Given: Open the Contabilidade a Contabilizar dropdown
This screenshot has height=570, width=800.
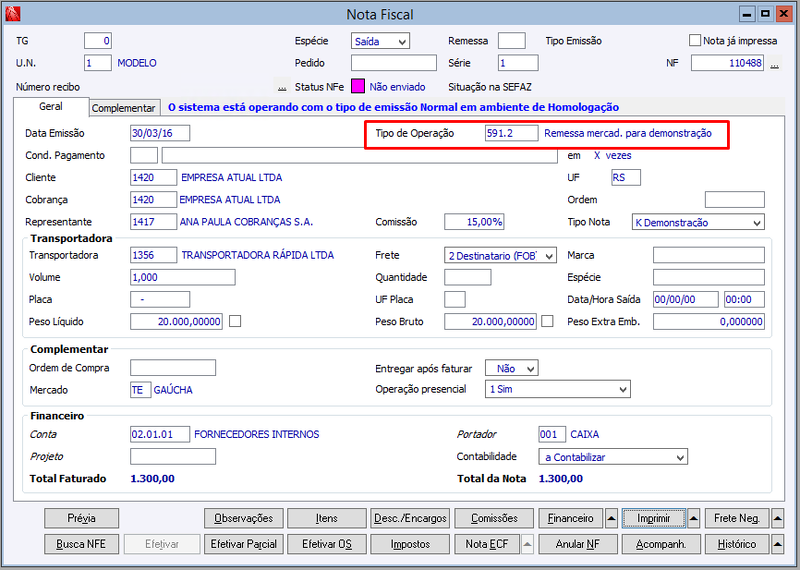Looking at the screenshot, I should point(613,457).
